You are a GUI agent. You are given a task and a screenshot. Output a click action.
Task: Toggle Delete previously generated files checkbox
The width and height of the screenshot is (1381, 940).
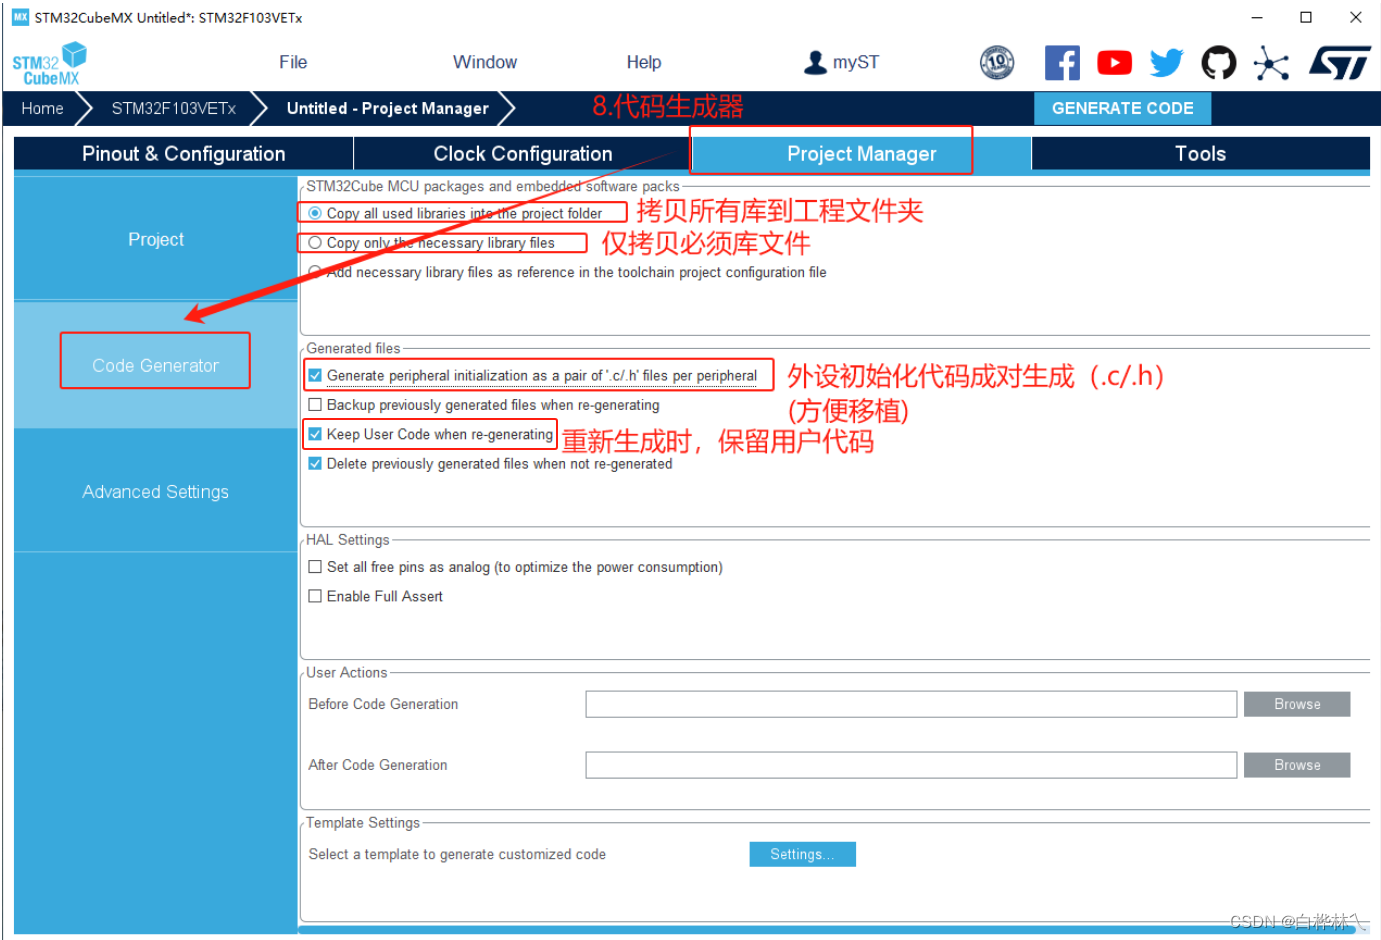pos(315,463)
